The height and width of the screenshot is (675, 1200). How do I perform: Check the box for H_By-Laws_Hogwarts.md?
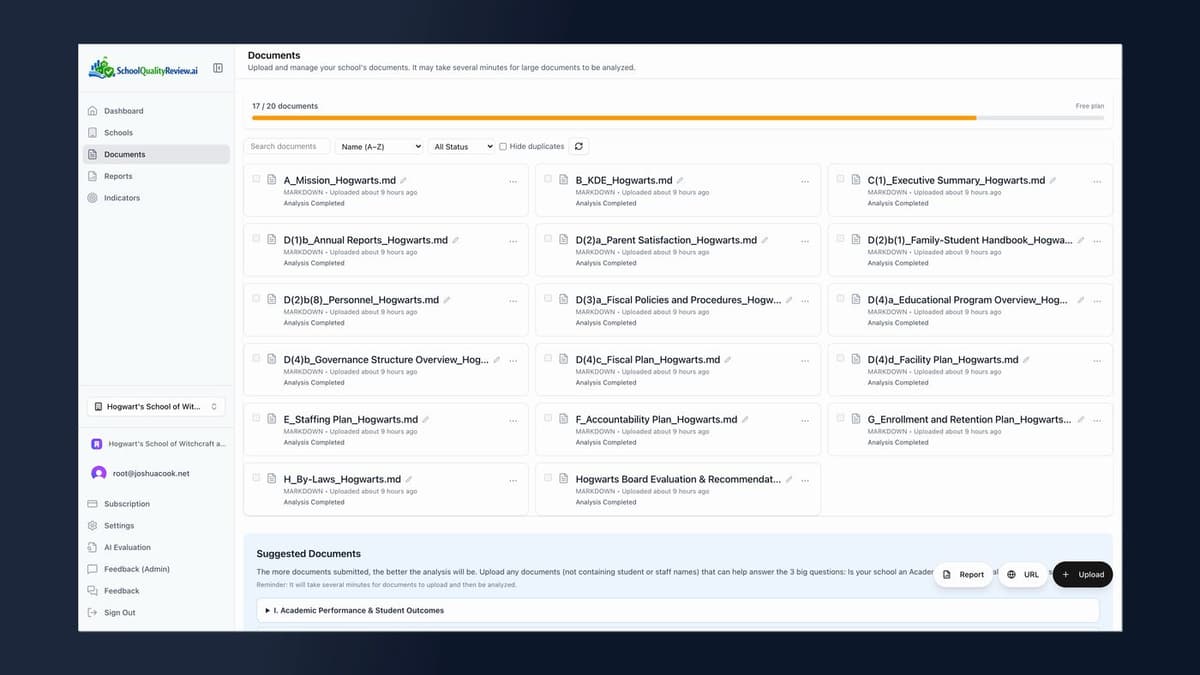point(256,478)
